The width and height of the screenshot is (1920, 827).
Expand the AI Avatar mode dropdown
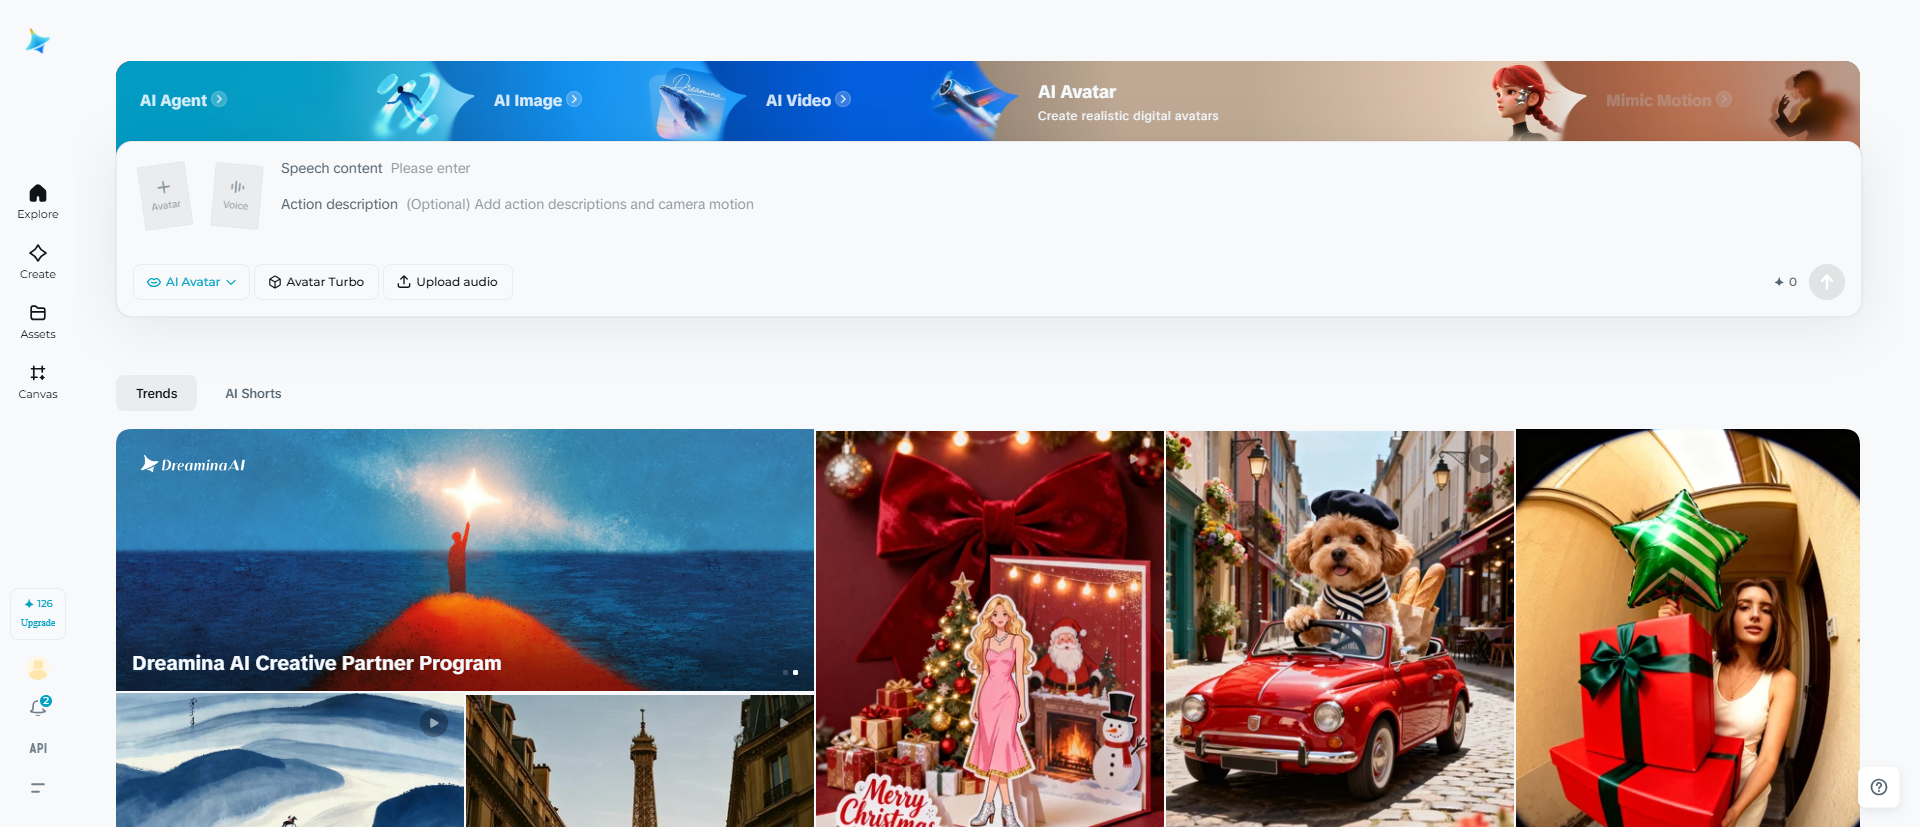(x=191, y=282)
